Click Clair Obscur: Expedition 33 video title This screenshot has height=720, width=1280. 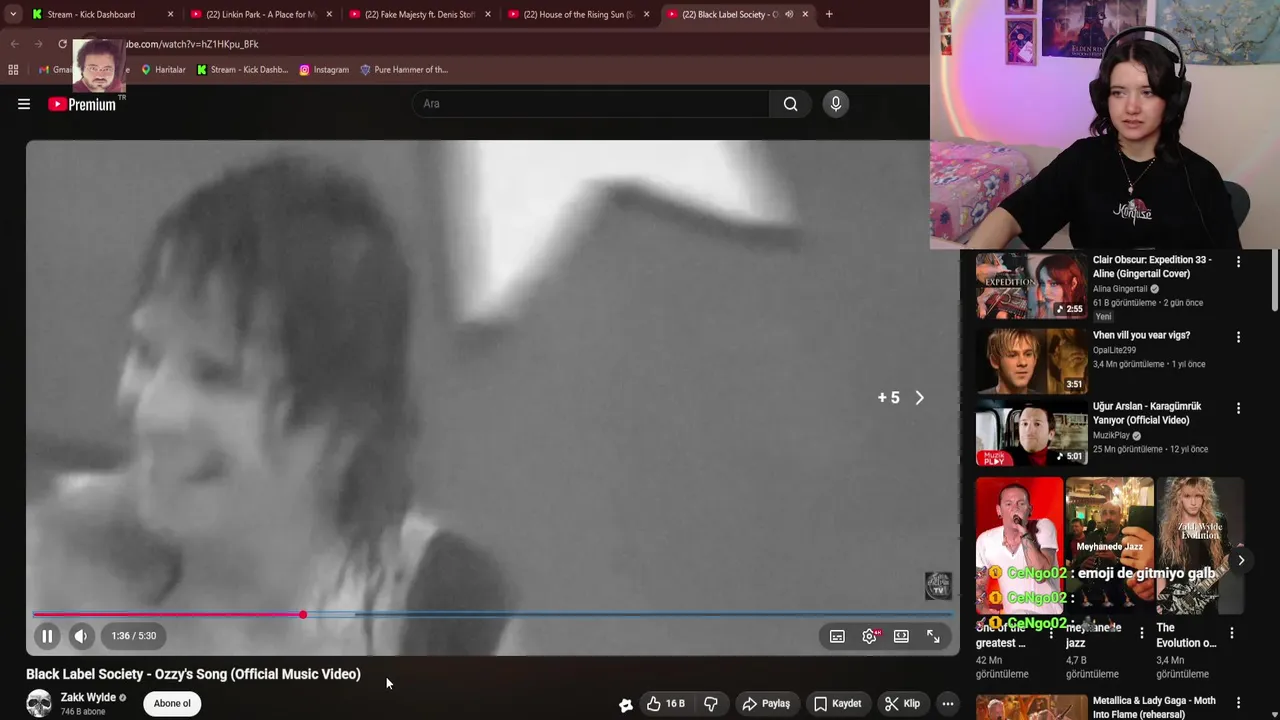tap(1152, 267)
